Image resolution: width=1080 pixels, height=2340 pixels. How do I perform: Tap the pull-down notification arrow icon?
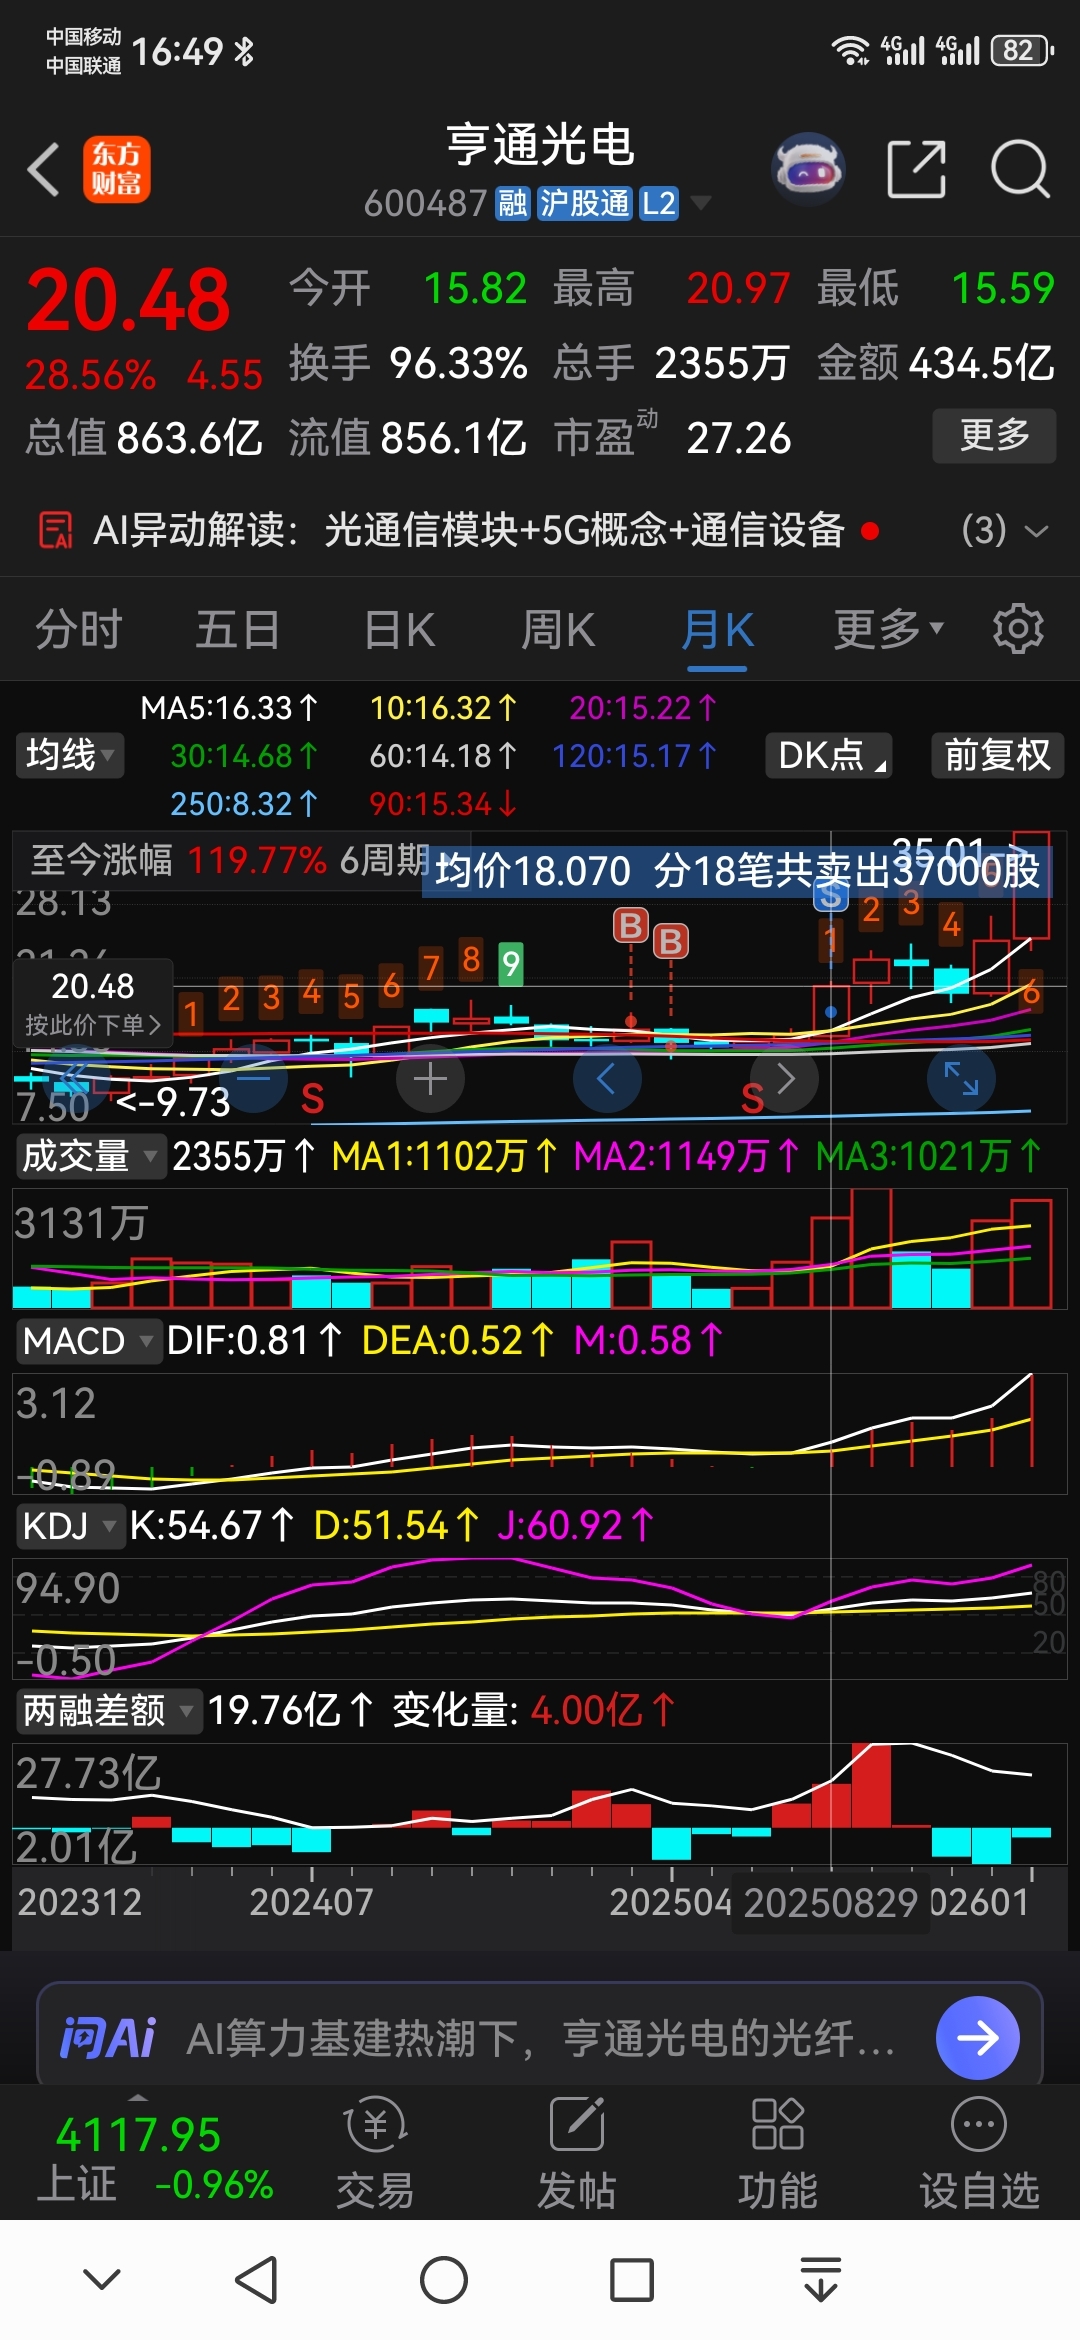click(821, 2279)
